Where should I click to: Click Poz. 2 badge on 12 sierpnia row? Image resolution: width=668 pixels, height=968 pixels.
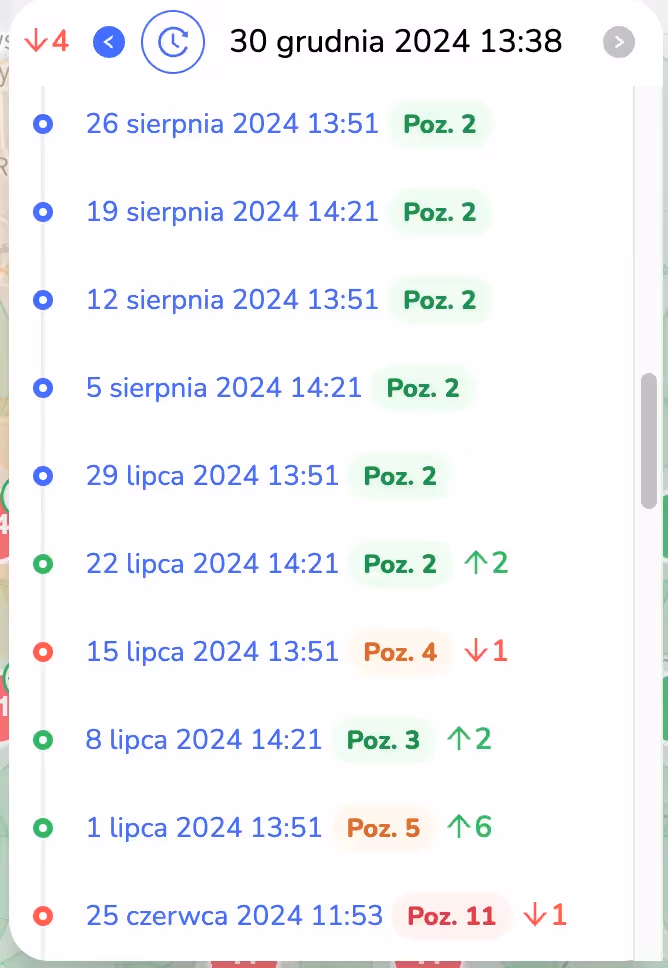pos(440,300)
